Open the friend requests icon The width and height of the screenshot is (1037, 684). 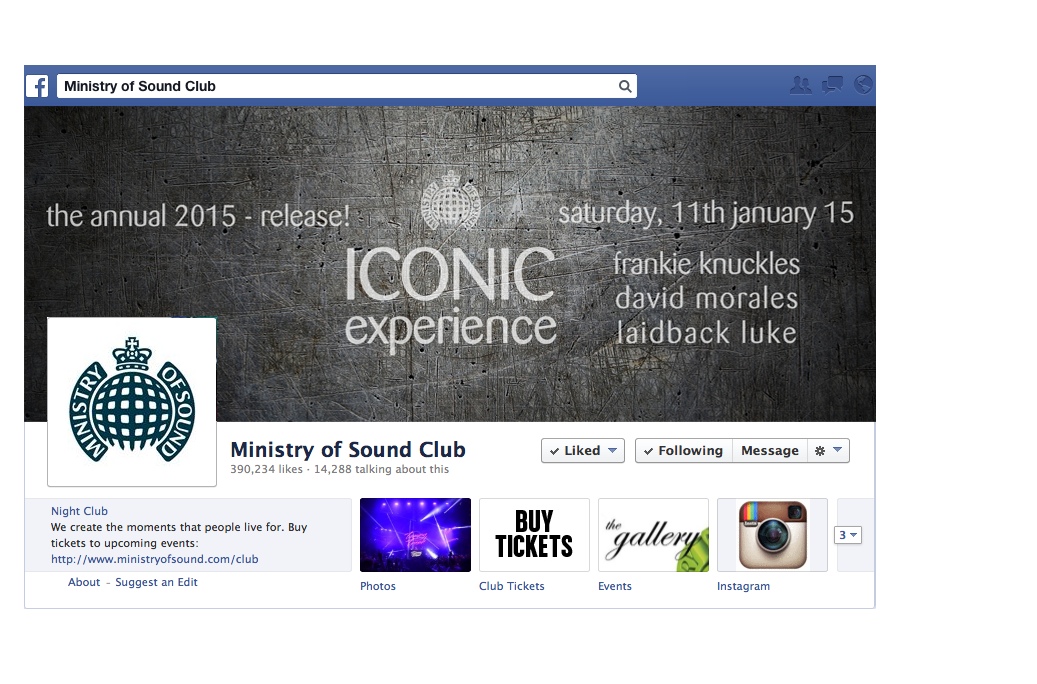(800, 85)
